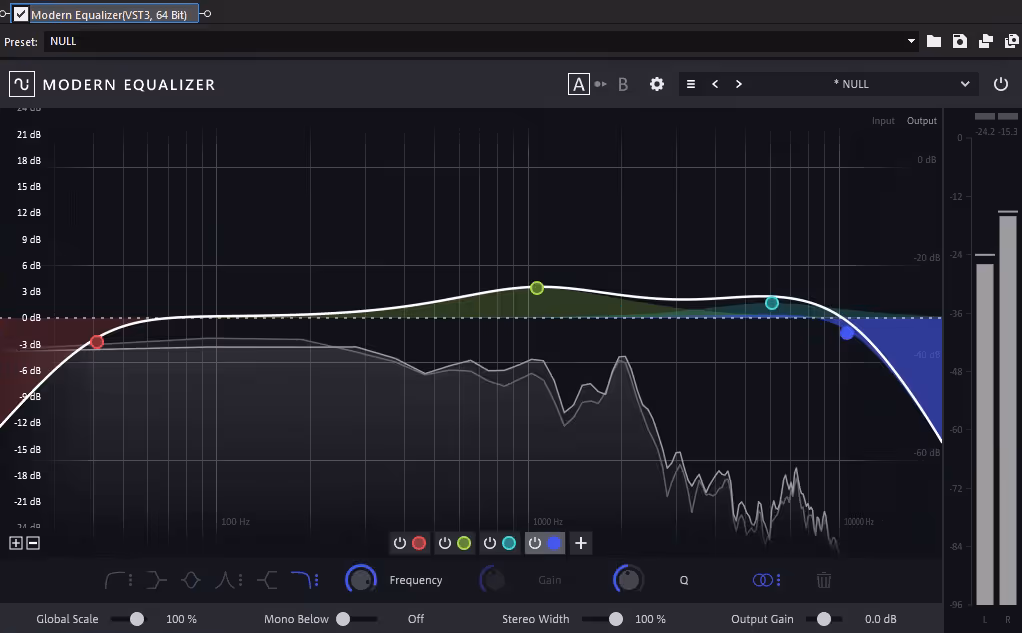
Task: Bypass the blue band with its power toggle
Action: 535,543
